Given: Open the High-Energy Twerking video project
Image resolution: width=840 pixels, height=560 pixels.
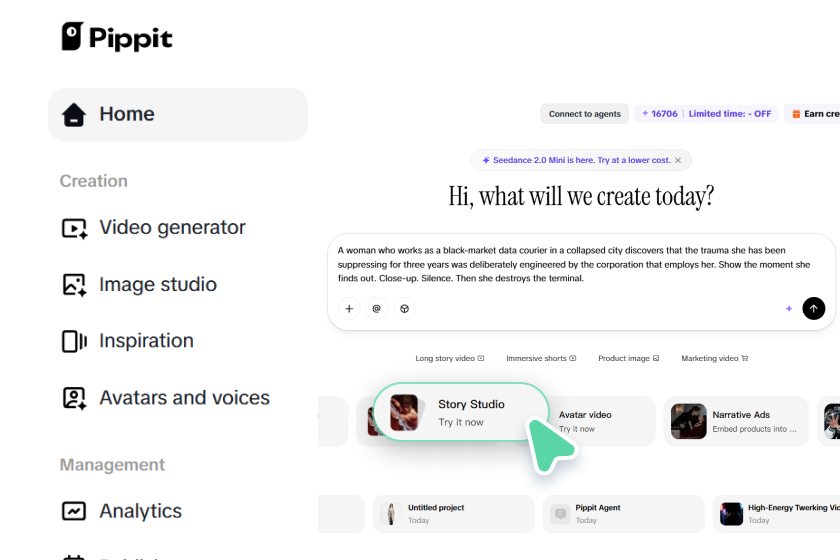Looking at the screenshot, I should pos(776,514).
